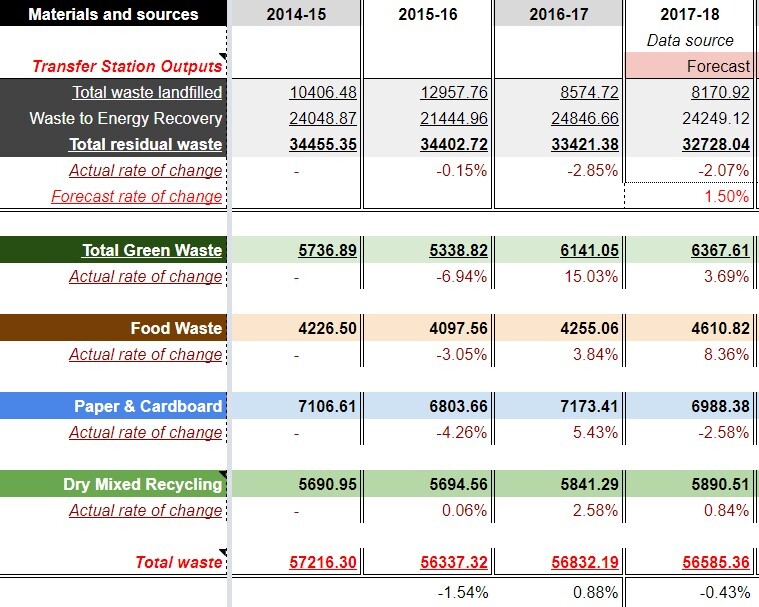Viewport: 759px width, 607px height.
Task: Click the Total Green Waste row label
Action: tap(152, 250)
